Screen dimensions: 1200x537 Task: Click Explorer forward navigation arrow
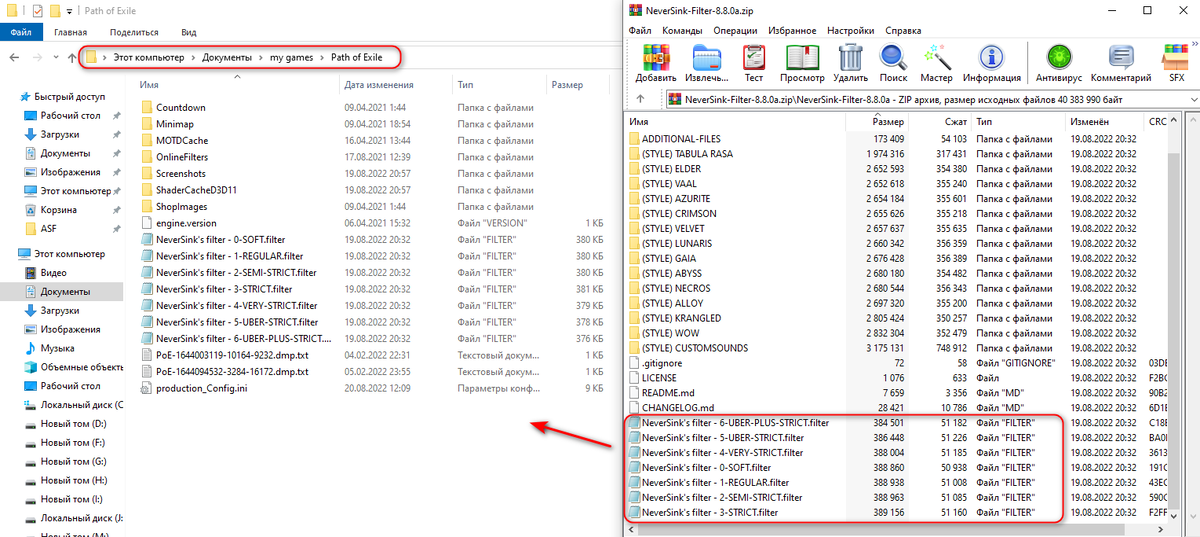[35, 58]
